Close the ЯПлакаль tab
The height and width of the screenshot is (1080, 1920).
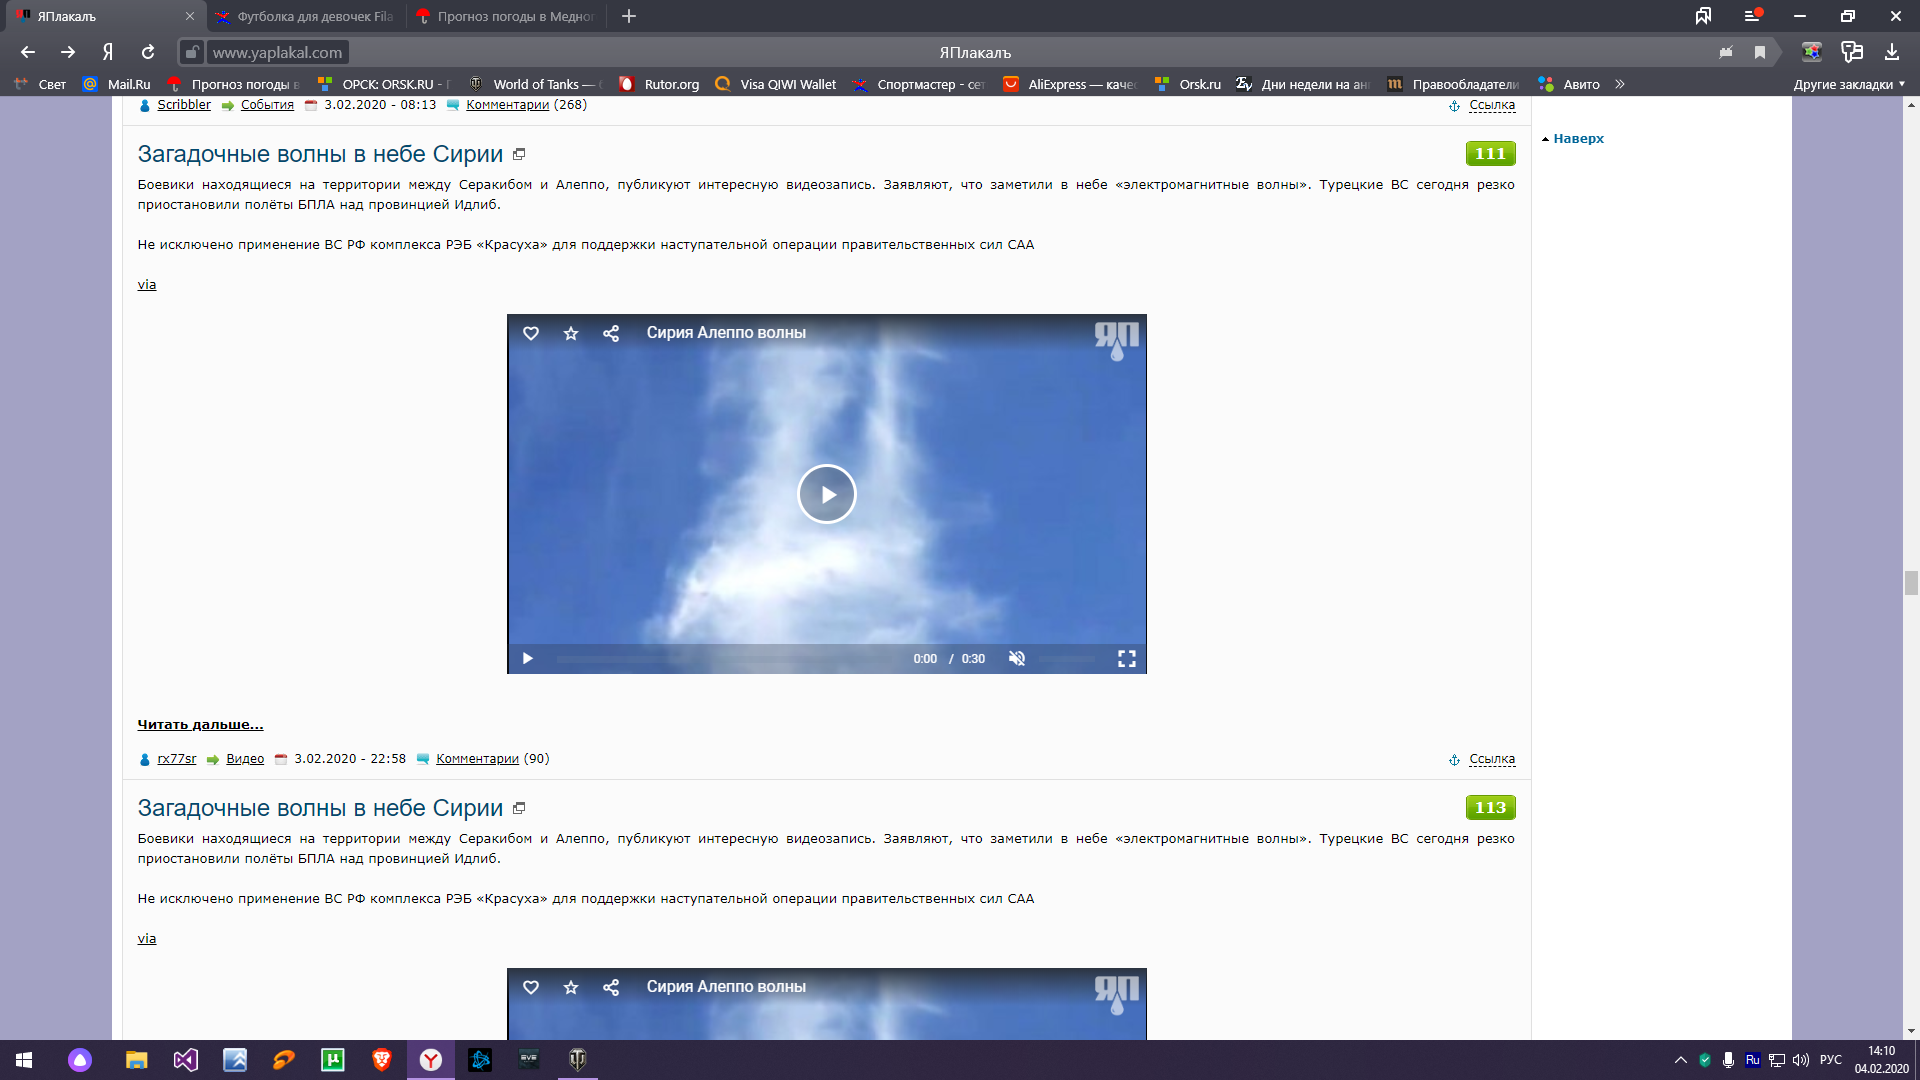point(190,16)
